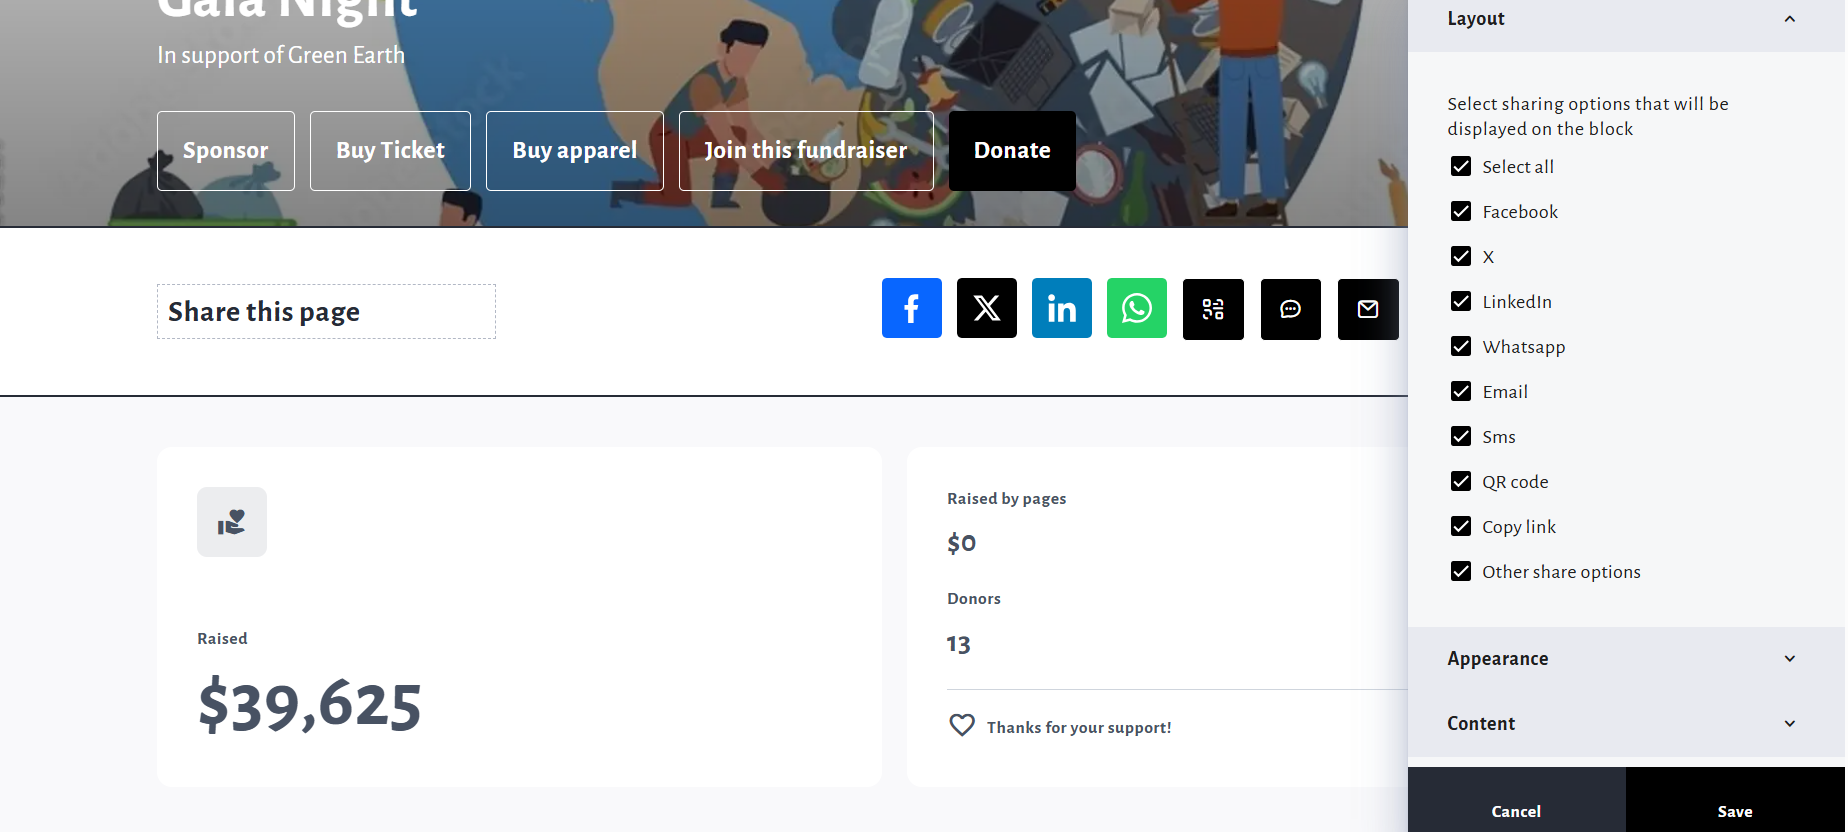Click the donation hand-heart icon
The image size is (1848, 832).
[x=232, y=522]
